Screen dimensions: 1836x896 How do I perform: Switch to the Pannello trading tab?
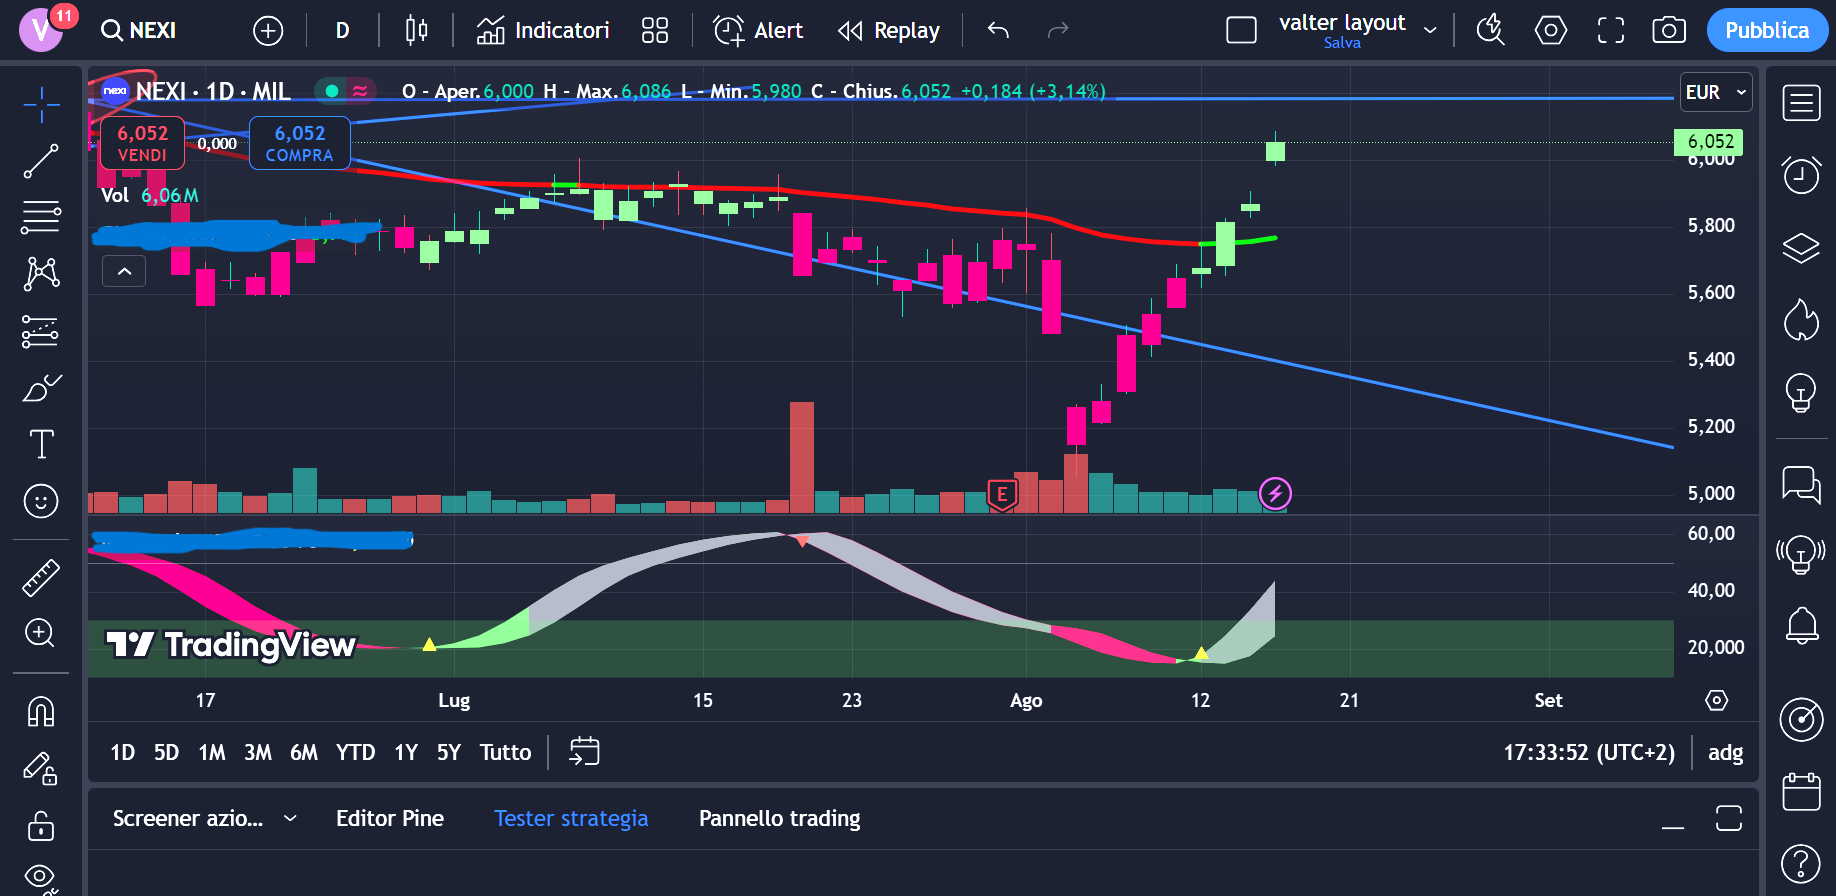pos(779,818)
